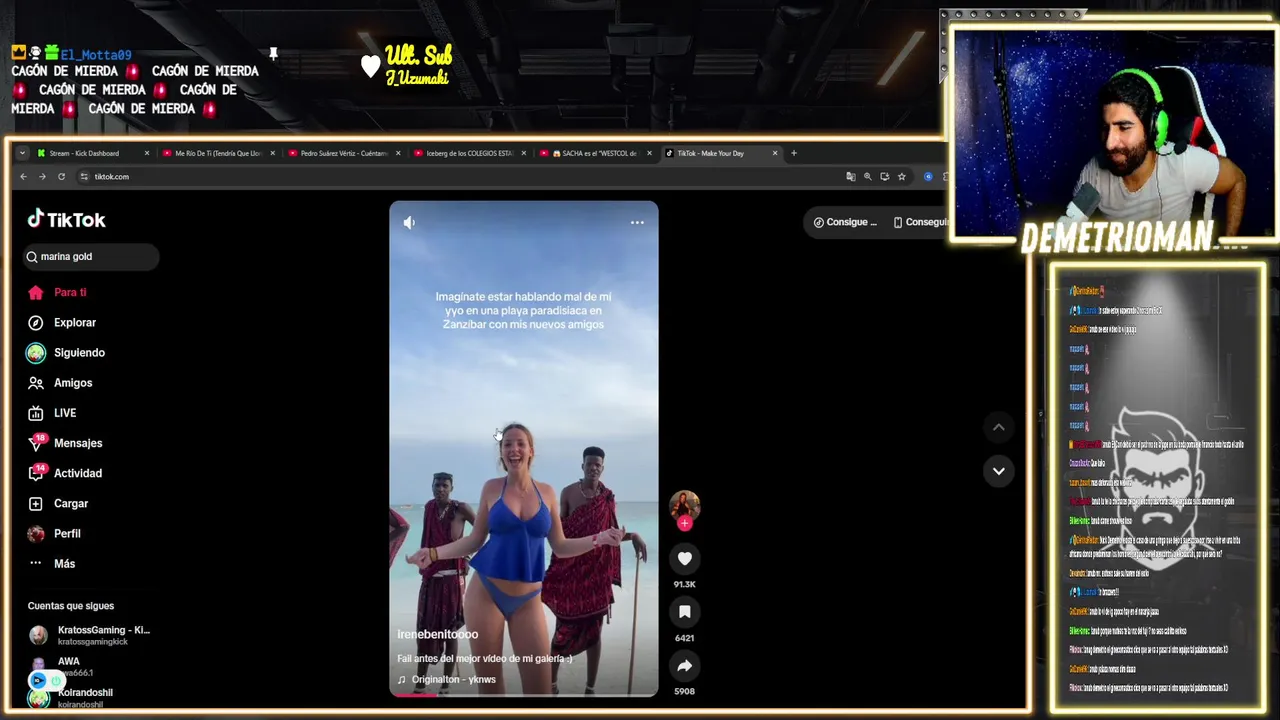1280x720 pixels.
Task: View site information icon in address bar
Action: click(84, 177)
